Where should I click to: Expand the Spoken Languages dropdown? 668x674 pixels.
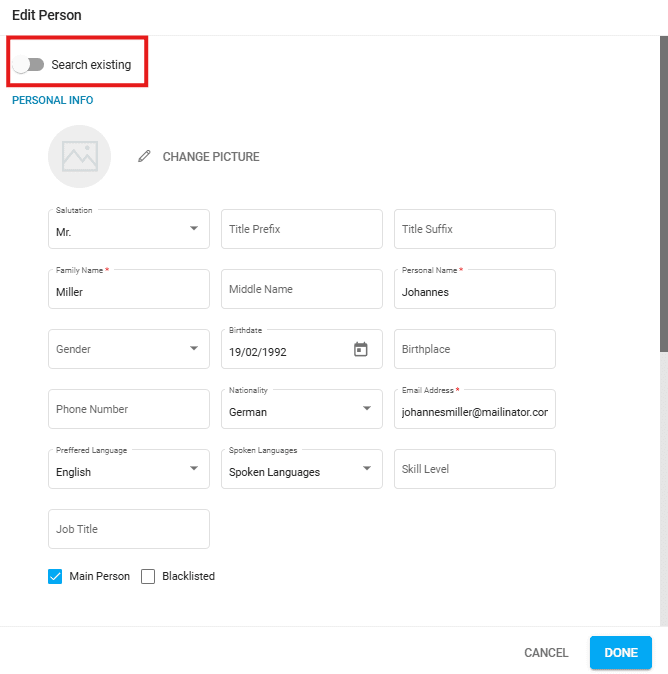pos(366,469)
